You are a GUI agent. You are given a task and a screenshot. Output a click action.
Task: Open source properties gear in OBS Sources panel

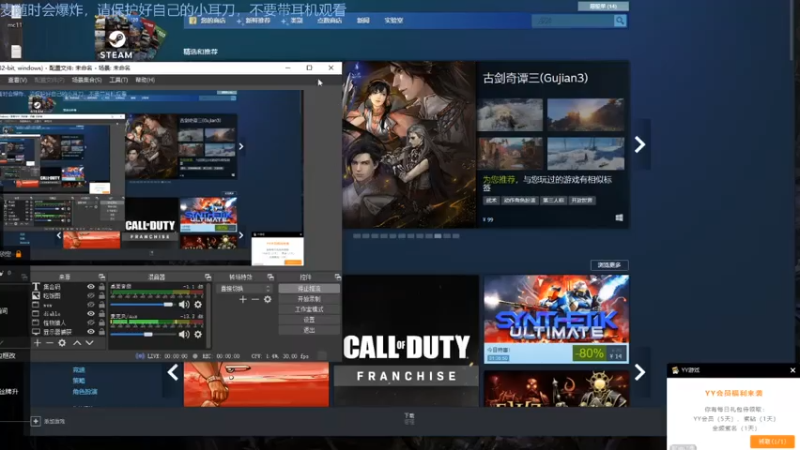coord(62,343)
